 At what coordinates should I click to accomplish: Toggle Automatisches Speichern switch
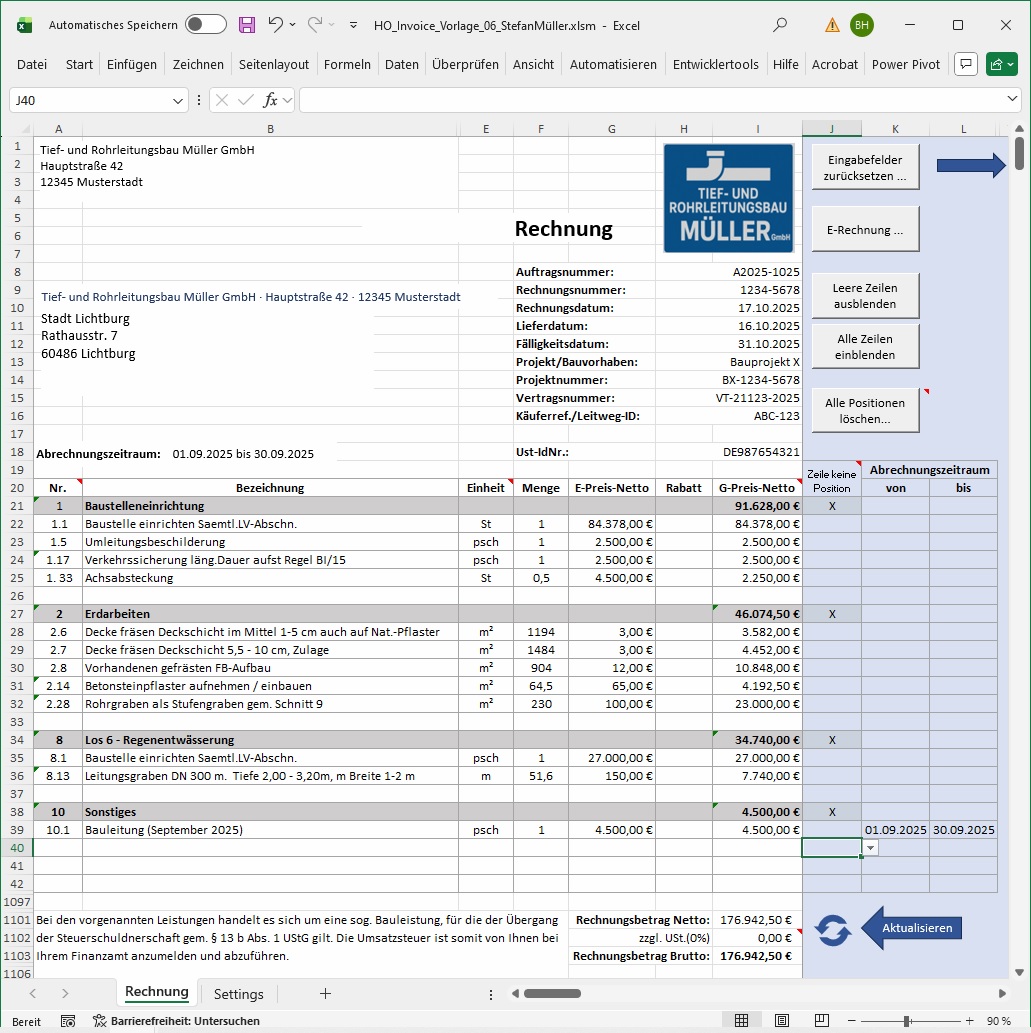(x=205, y=25)
